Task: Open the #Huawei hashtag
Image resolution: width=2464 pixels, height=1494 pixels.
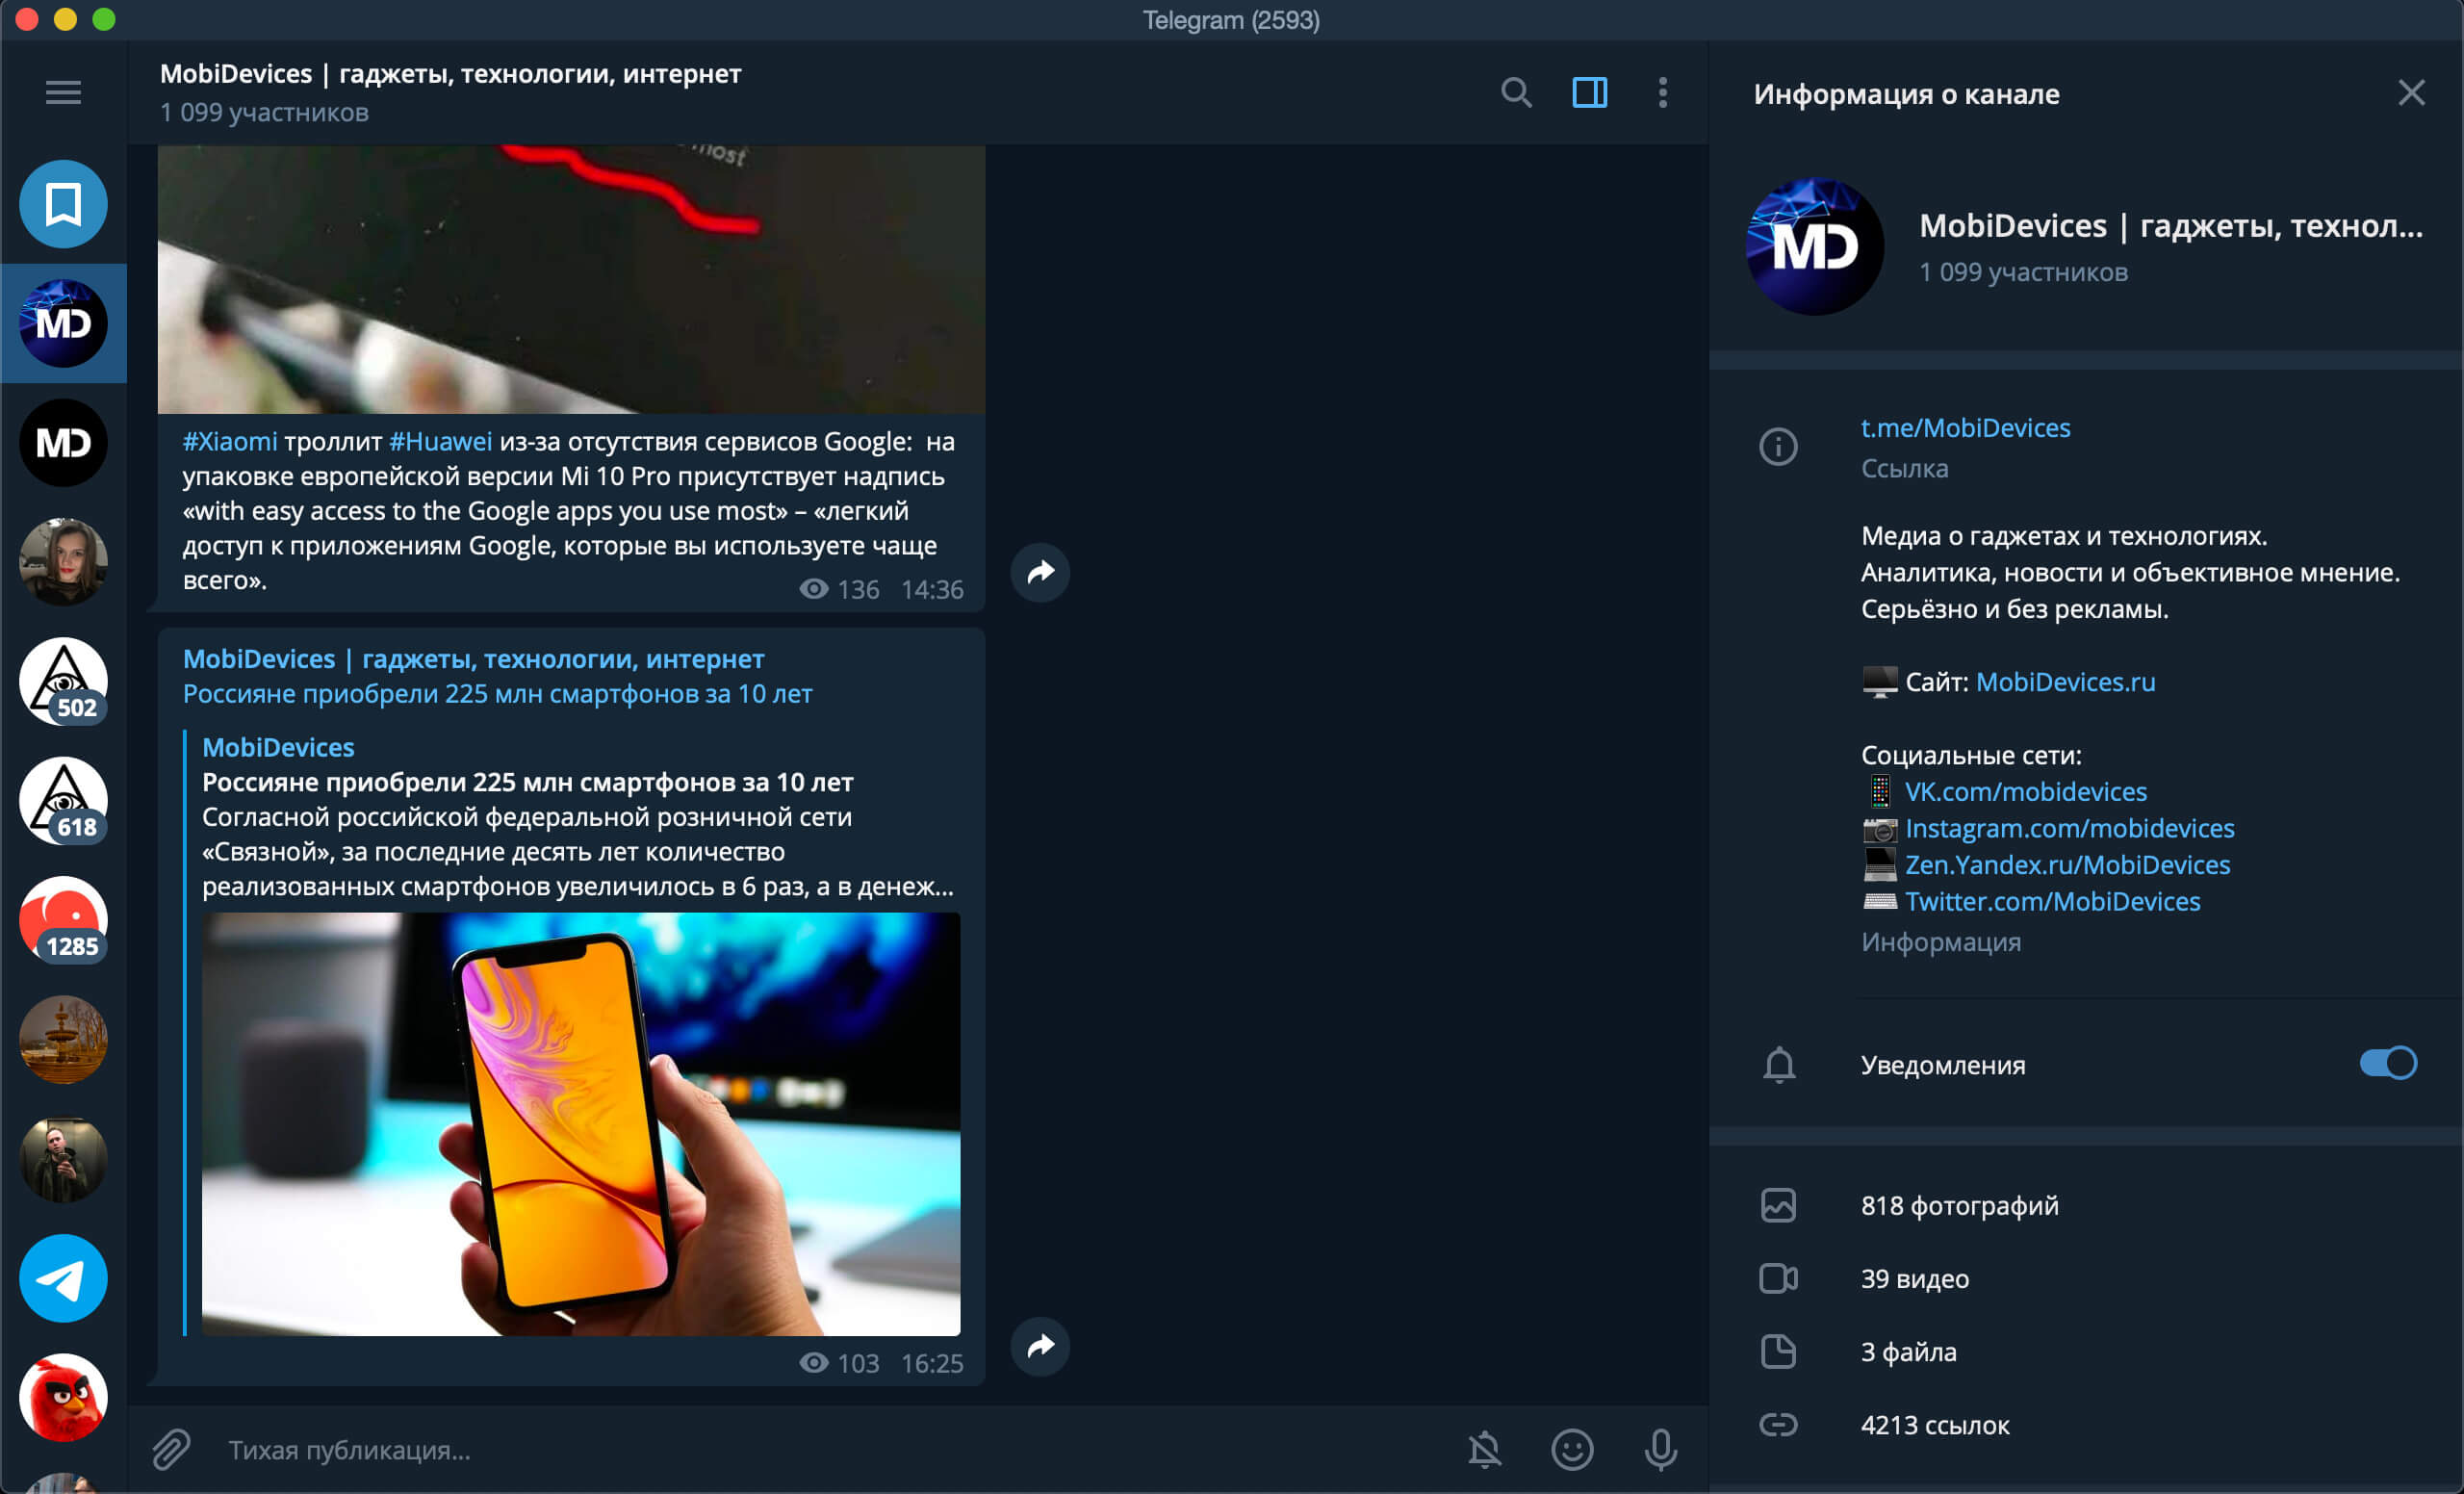Action: coord(440,441)
